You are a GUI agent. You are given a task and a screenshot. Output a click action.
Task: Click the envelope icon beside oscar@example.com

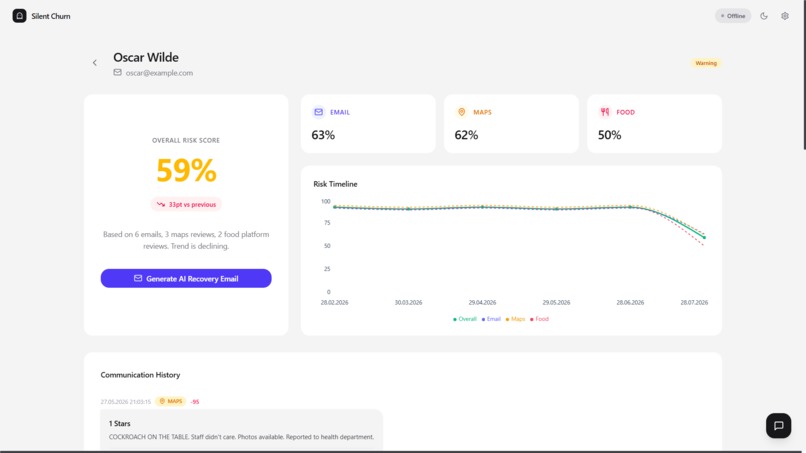click(x=118, y=73)
